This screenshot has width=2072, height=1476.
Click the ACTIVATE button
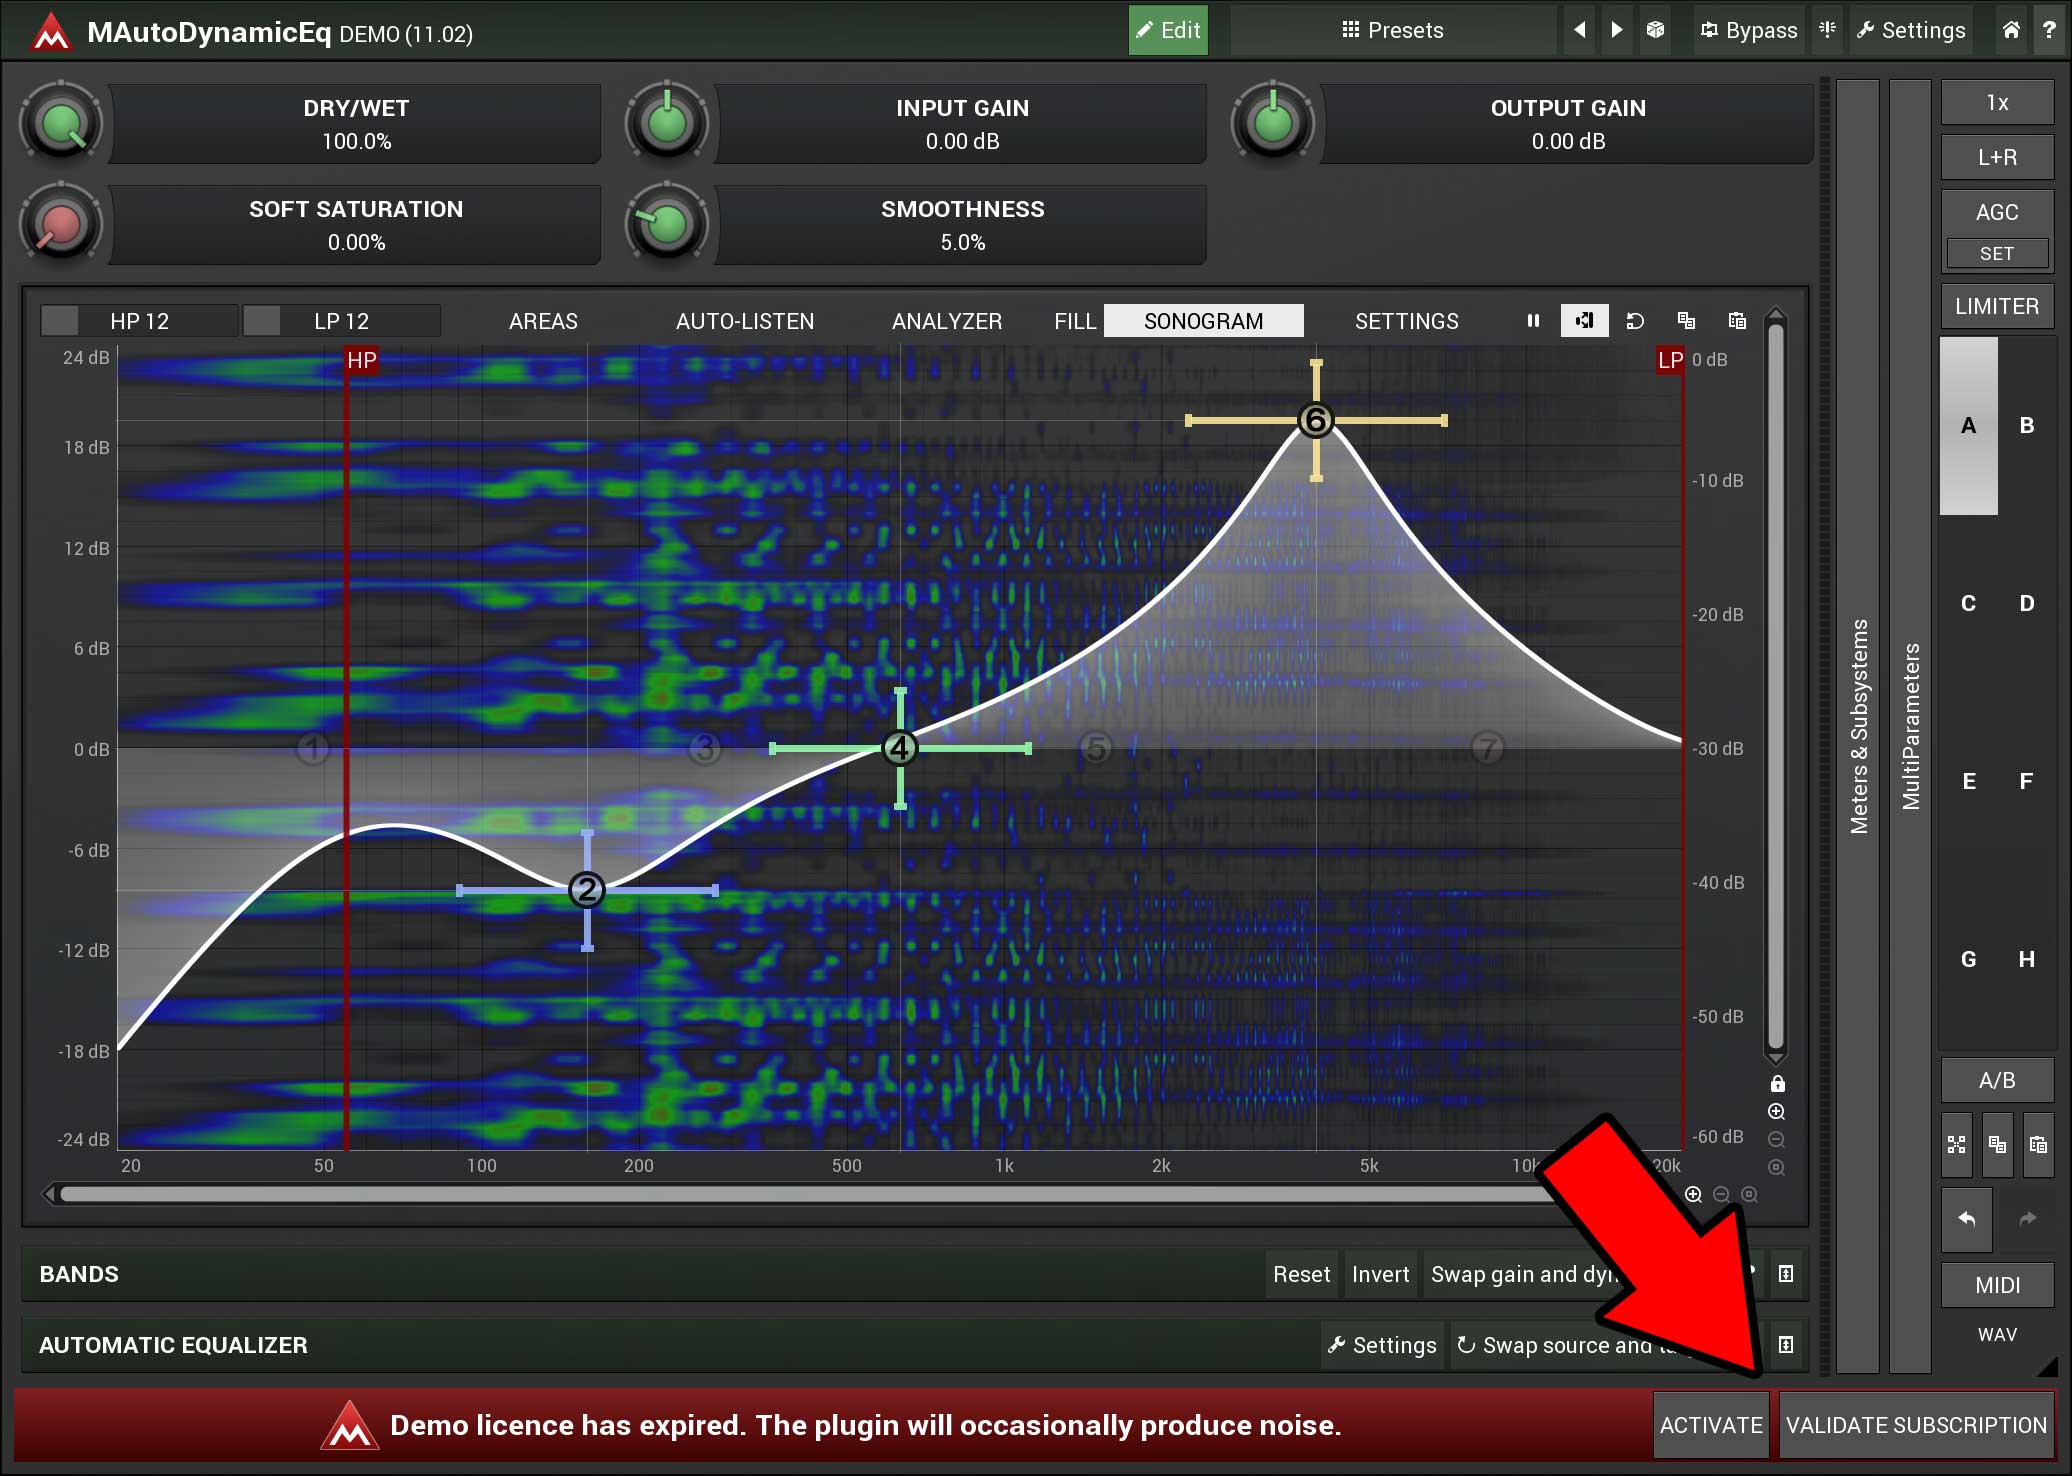pos(1711,1425)
